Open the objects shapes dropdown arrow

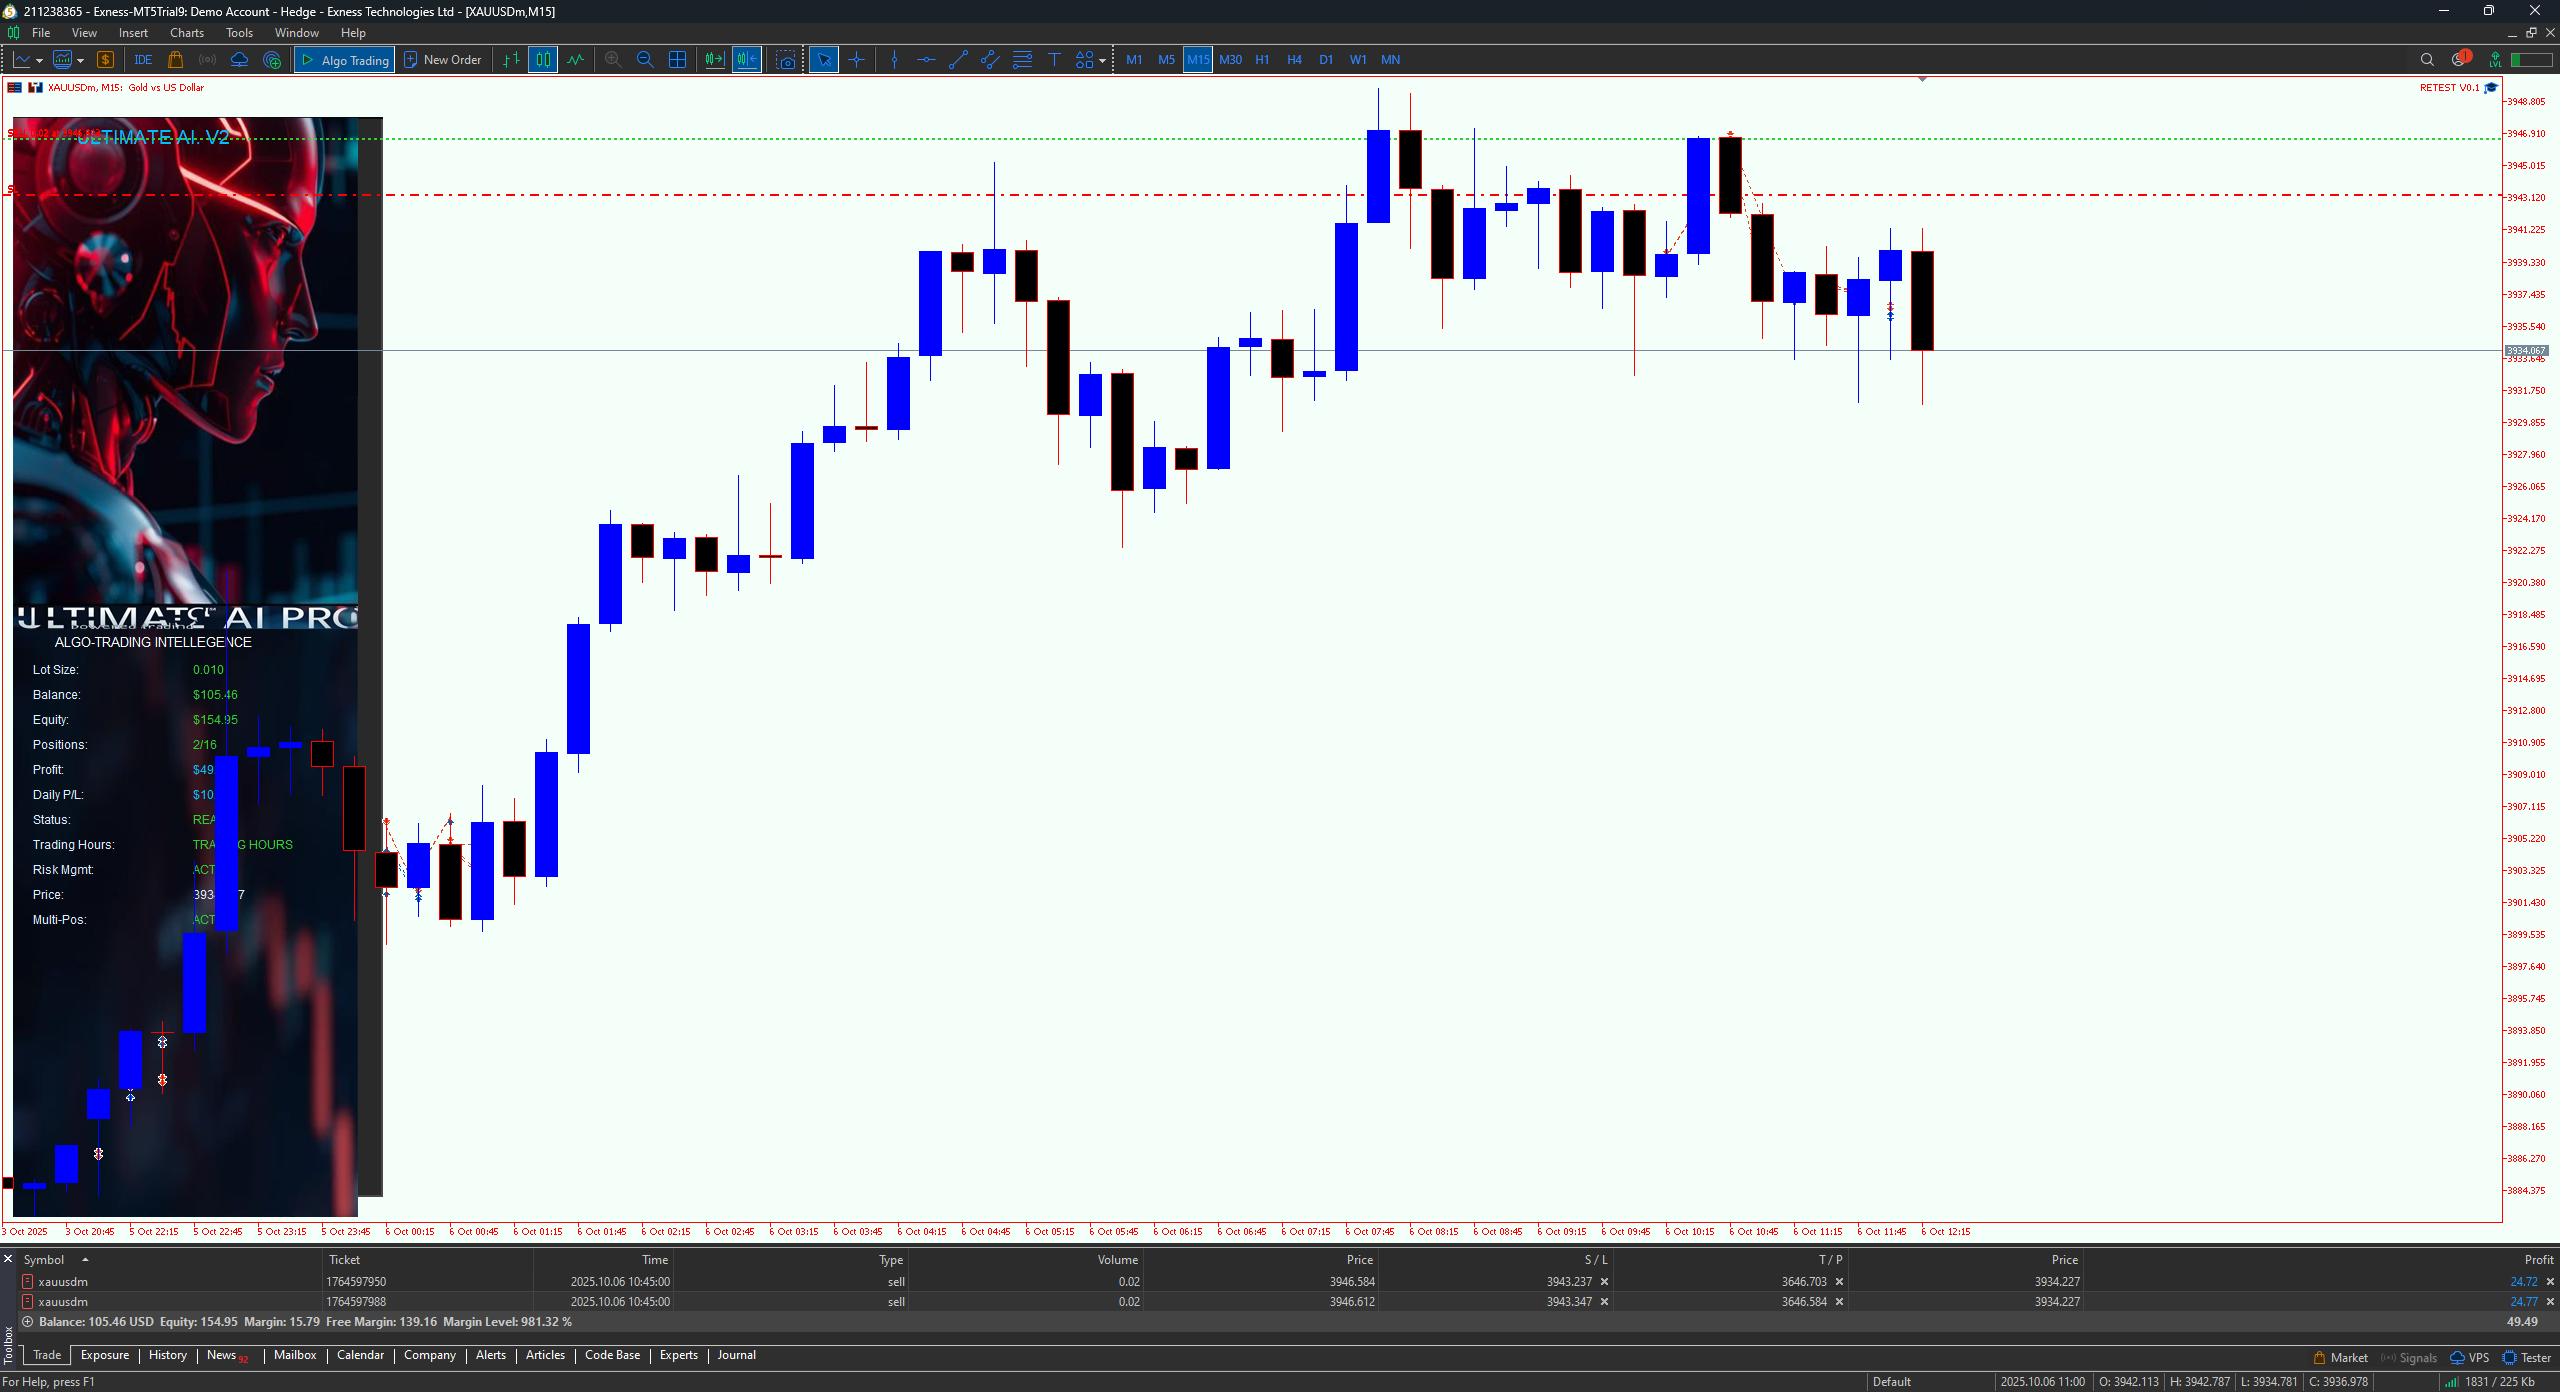[x=1102, y=61]
